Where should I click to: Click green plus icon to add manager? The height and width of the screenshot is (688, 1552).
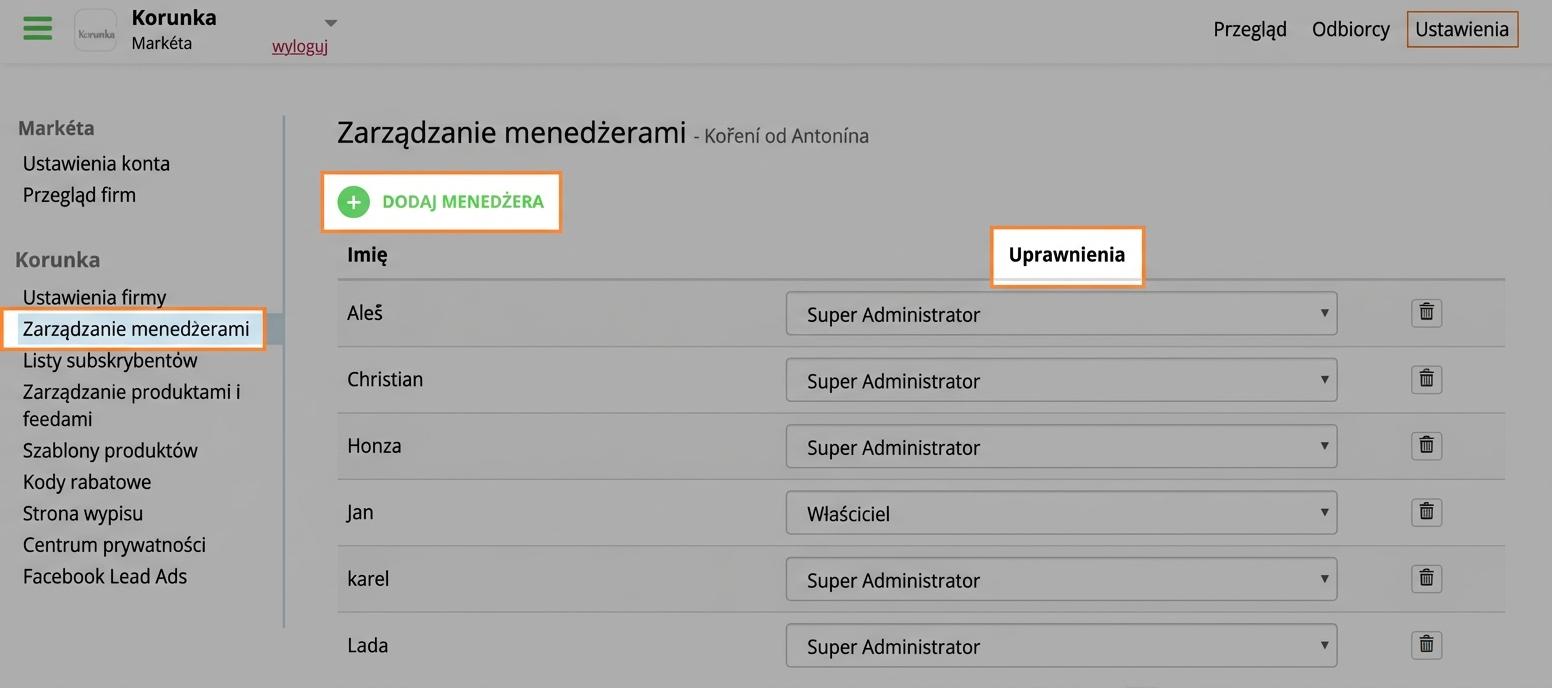pos(353,202)
